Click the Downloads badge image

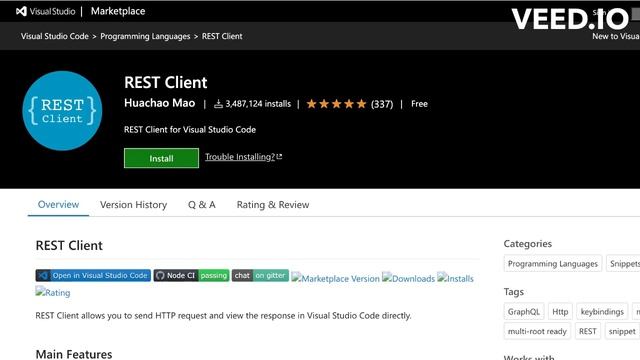click(x=409, y=278)
